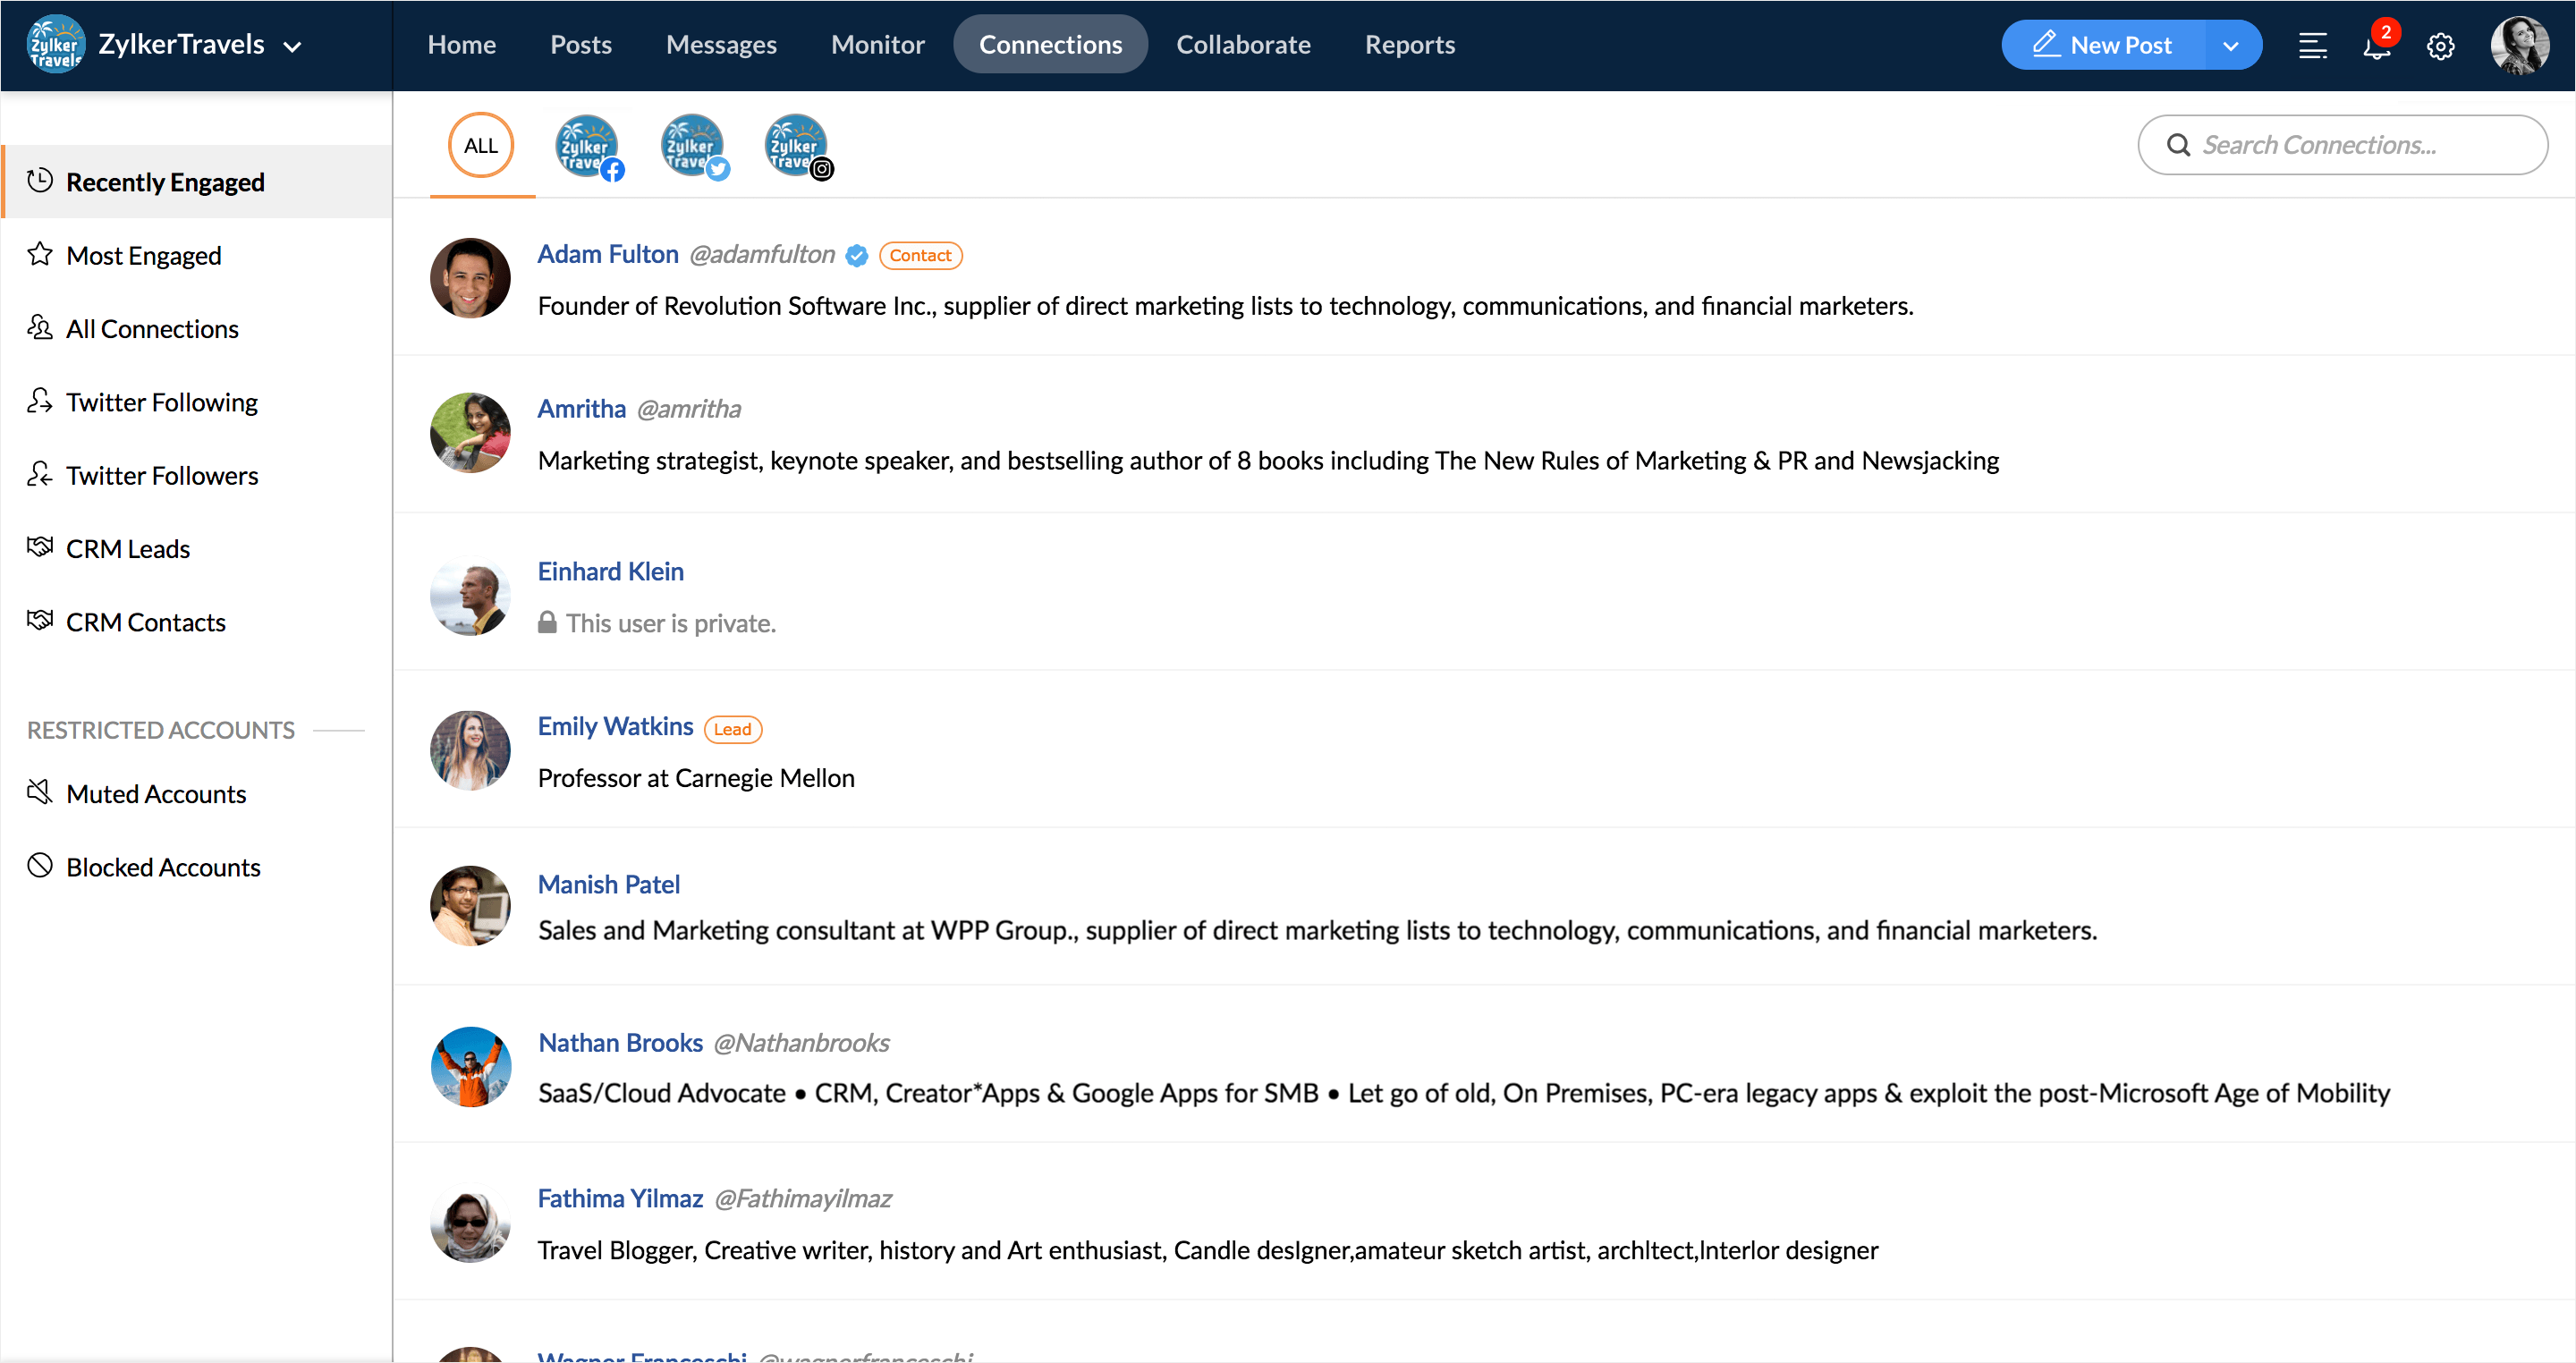Screen dimensions: 2576x1363
Task: Open the notifications bell icon
Action: click(2376, 46)
